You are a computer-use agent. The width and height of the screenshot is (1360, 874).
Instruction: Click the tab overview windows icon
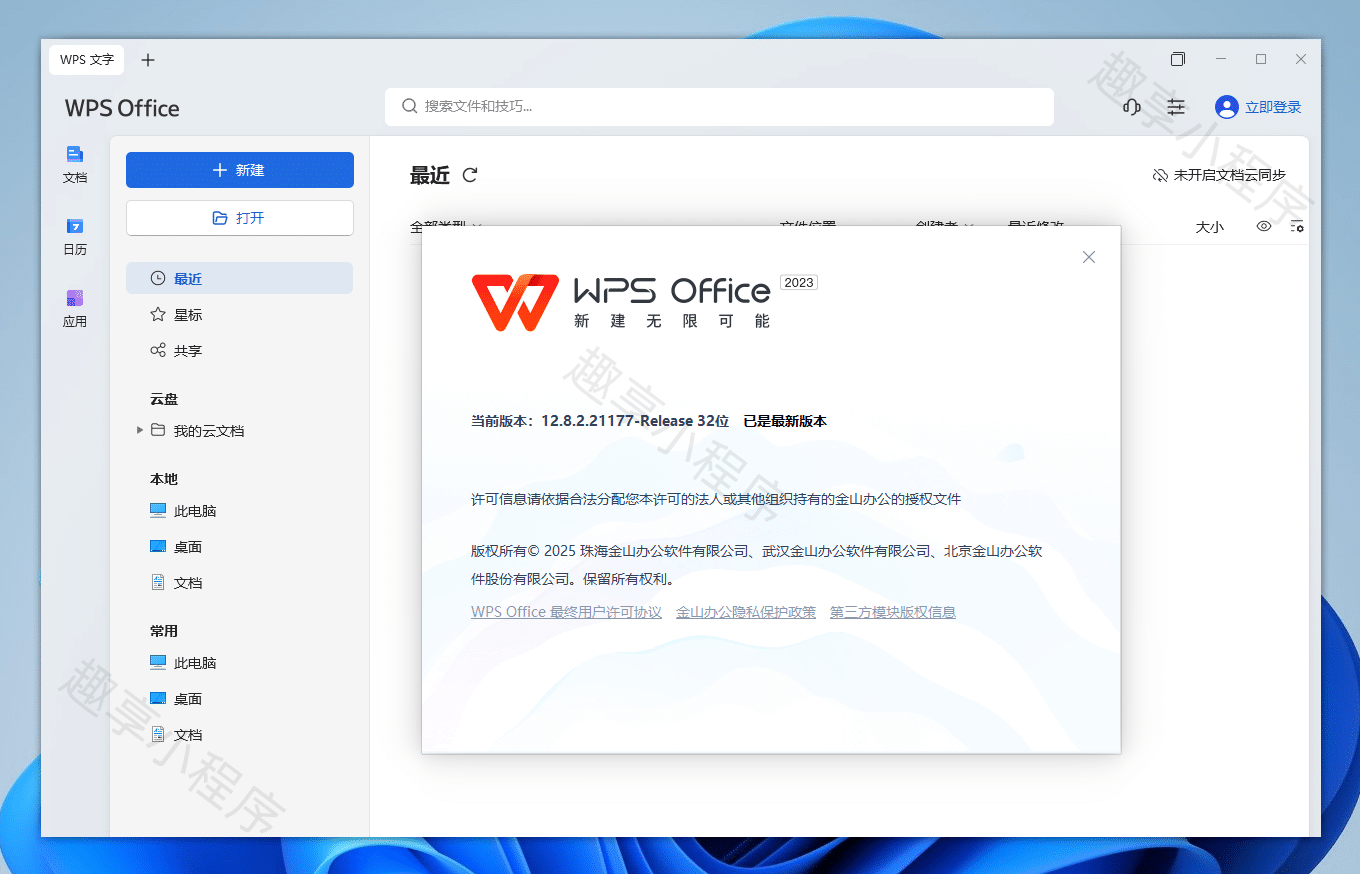coord(1178,59)
